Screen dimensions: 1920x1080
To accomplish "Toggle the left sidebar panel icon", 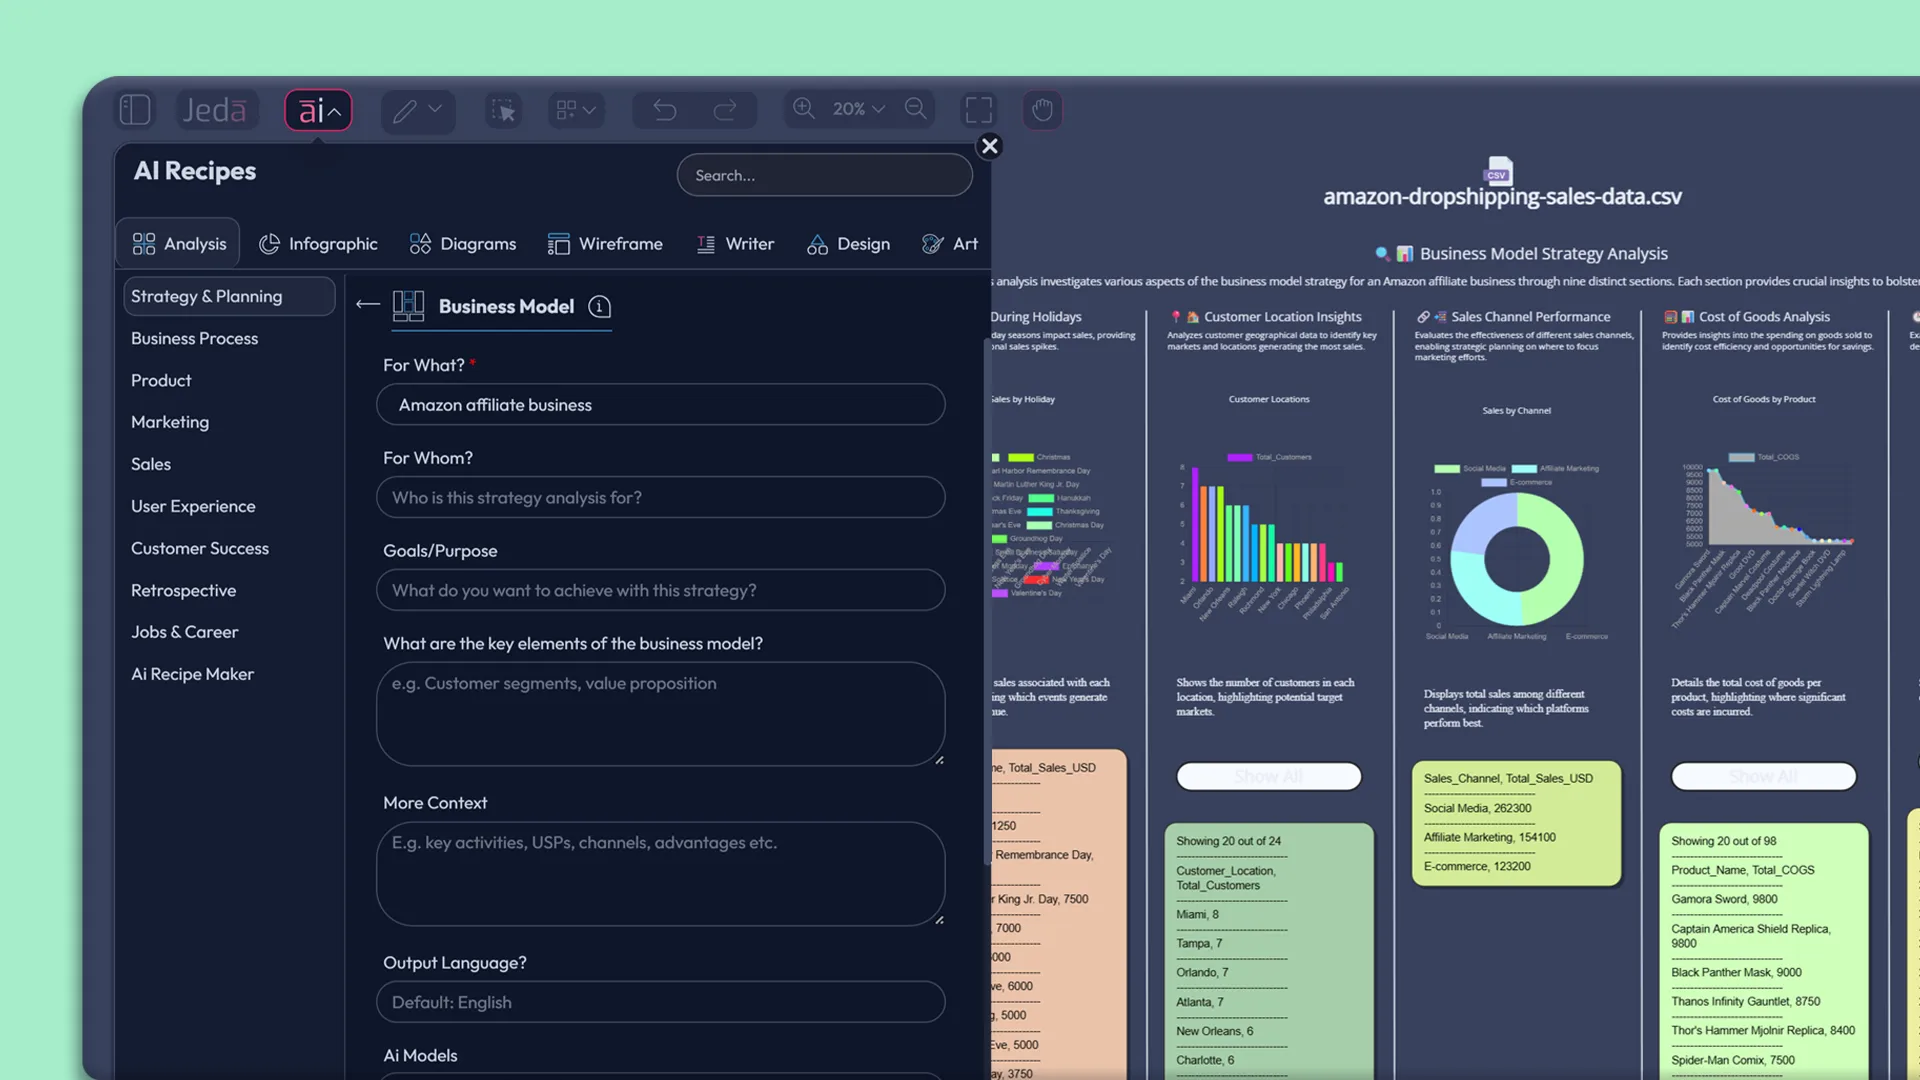I will click(135, 110).
